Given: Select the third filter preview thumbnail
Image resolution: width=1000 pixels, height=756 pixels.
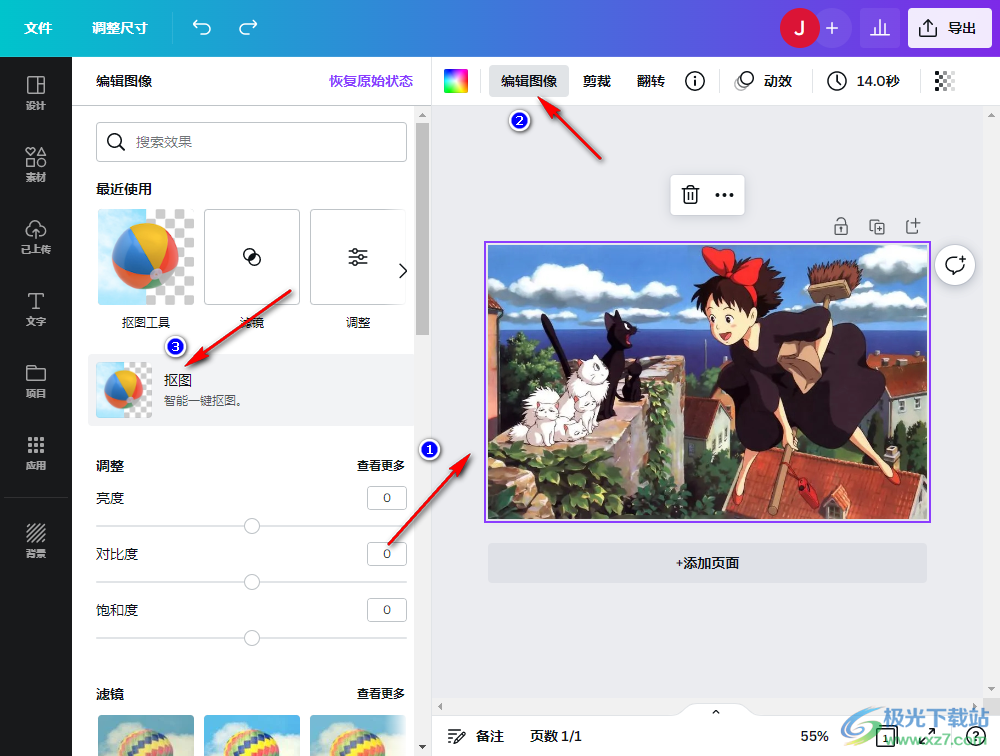Looking at the screenshot, I should pyautogui.click(x=358, y=735).
